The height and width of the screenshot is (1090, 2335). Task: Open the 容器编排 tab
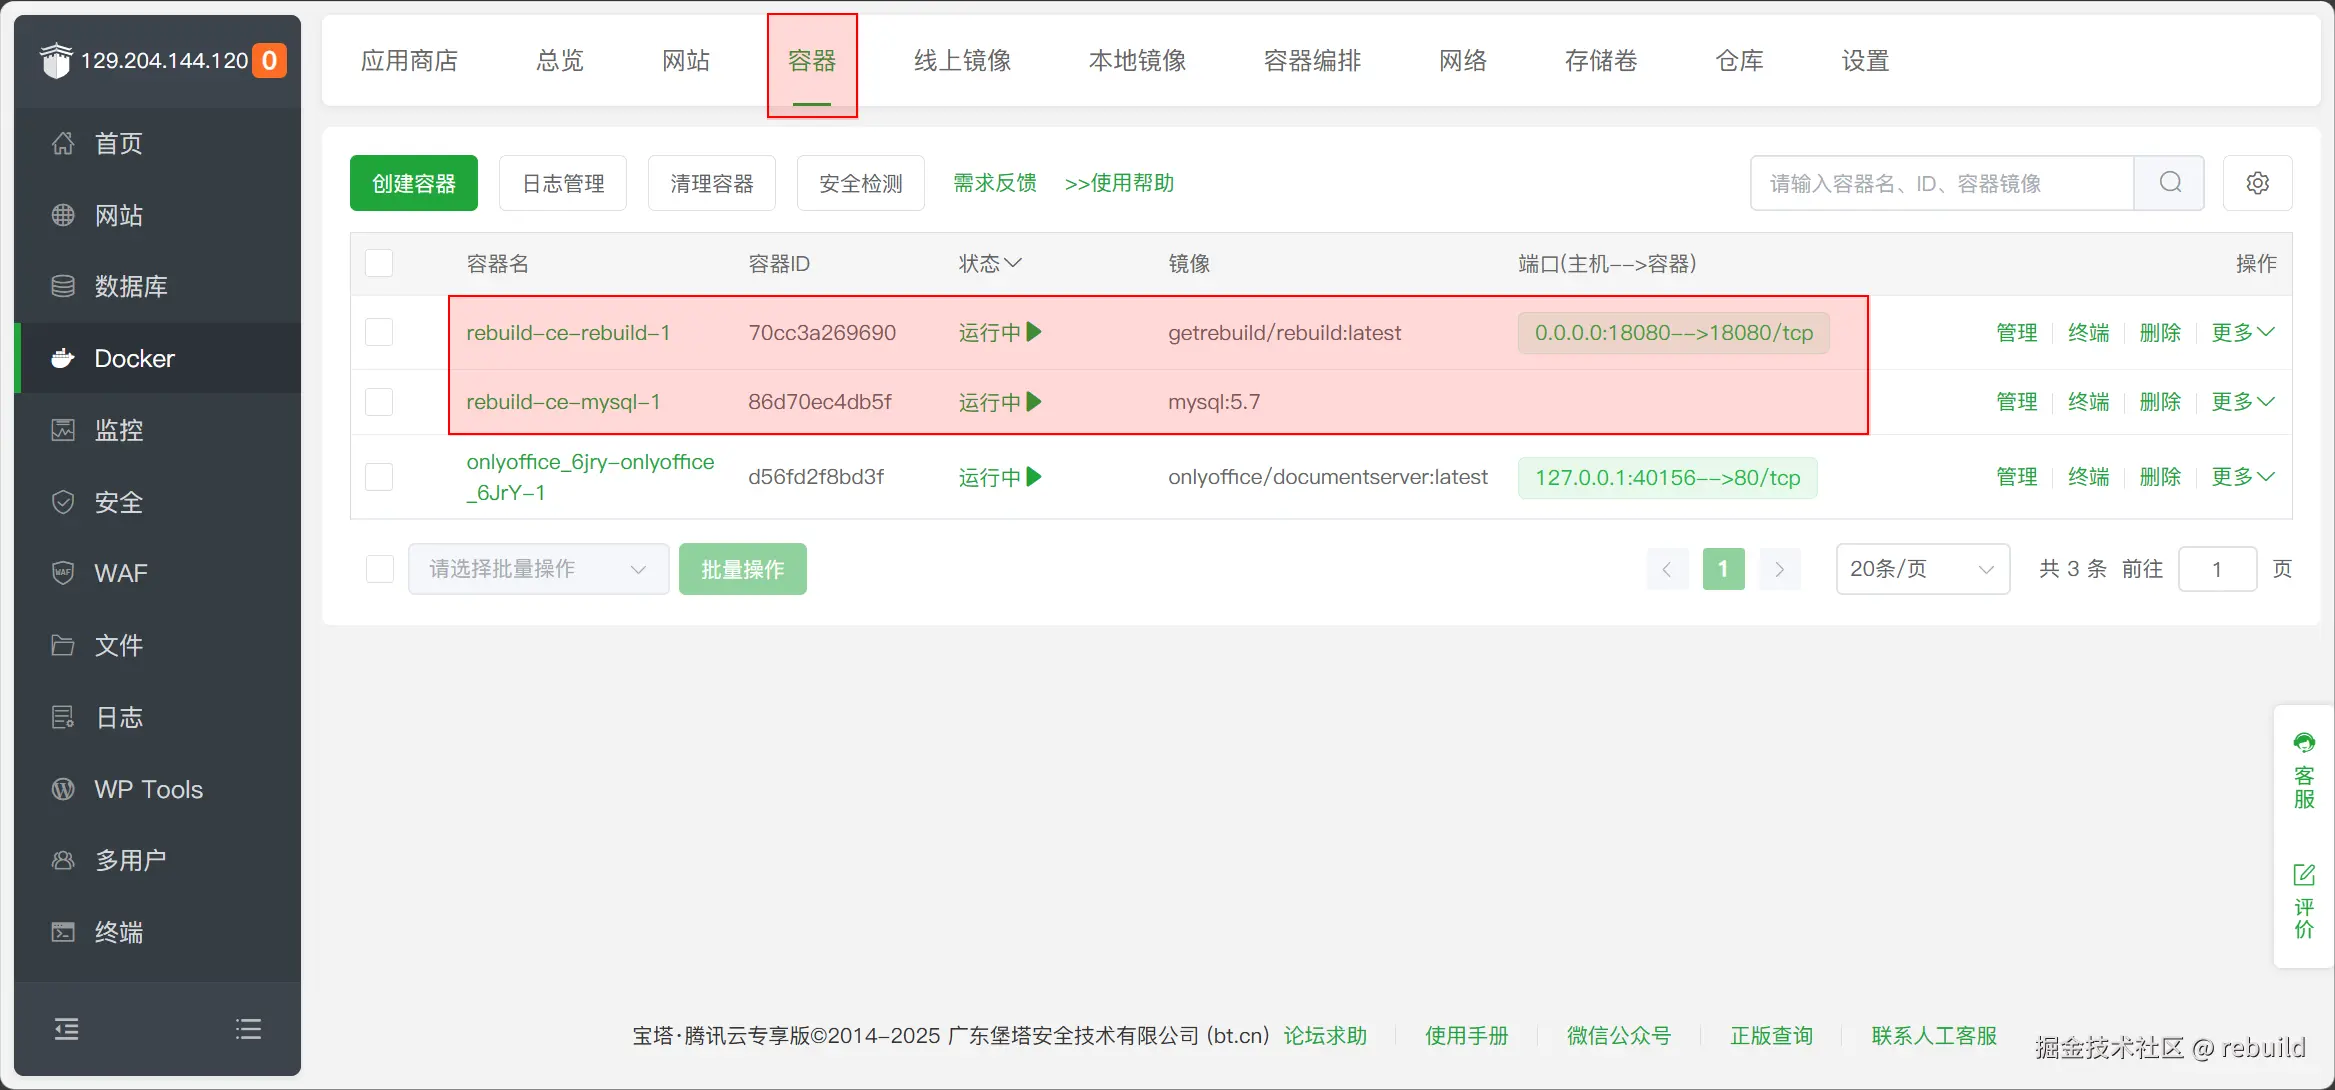tap(1312, 61)
